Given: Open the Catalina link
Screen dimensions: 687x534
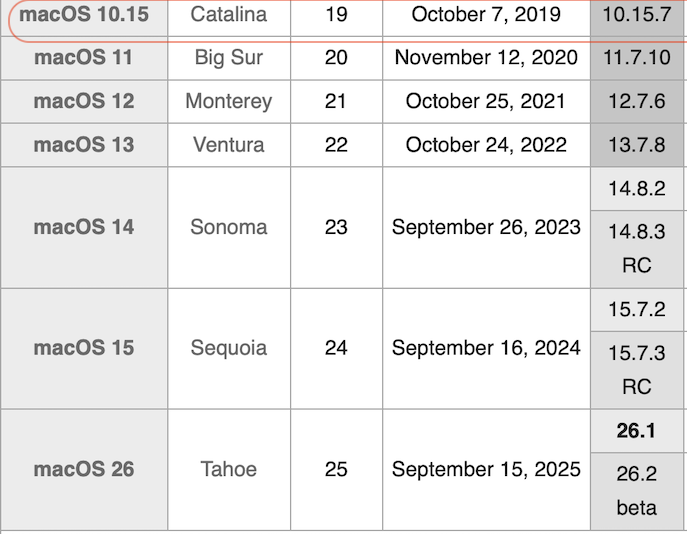Looking at the screenshot, I should click(x=228, y=14).
